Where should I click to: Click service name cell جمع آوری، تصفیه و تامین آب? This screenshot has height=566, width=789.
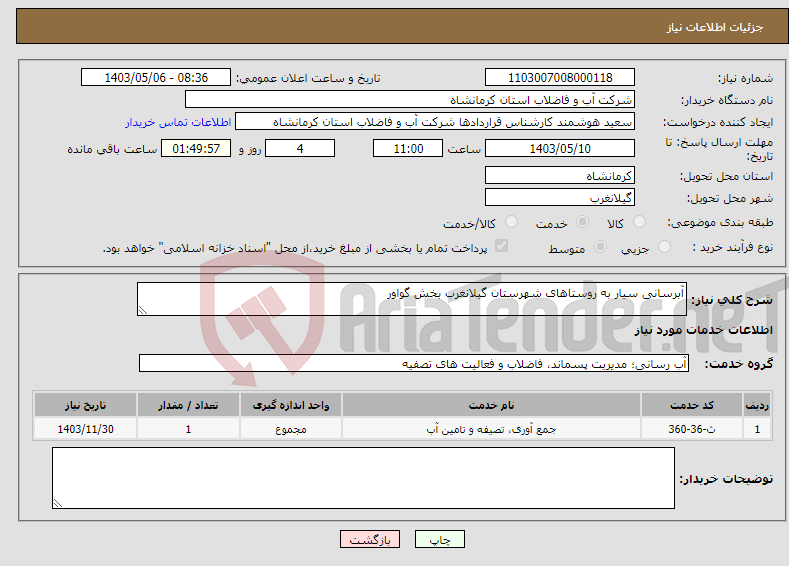pos(491,429)
